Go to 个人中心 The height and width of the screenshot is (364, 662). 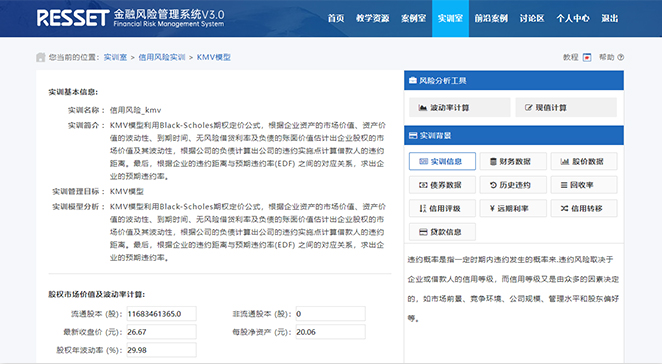(573, 18)
